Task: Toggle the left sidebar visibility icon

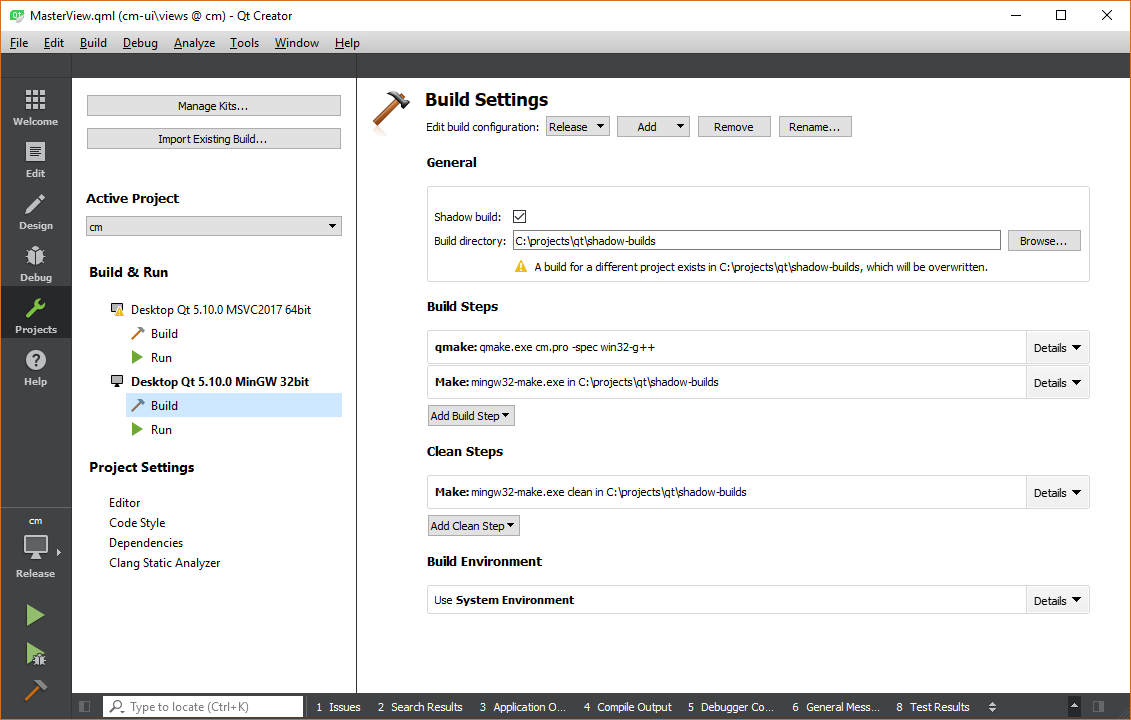Action: (x=84, y=707)
